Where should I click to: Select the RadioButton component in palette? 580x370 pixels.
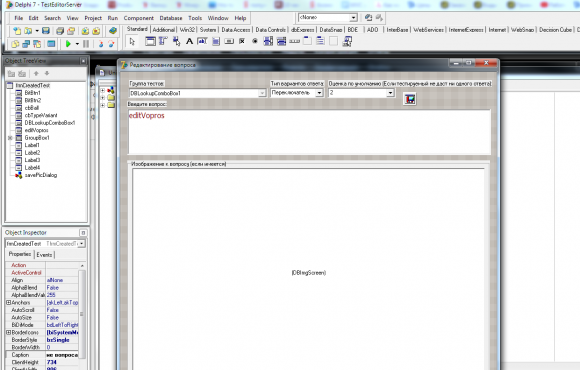click(x=255, y=41)
